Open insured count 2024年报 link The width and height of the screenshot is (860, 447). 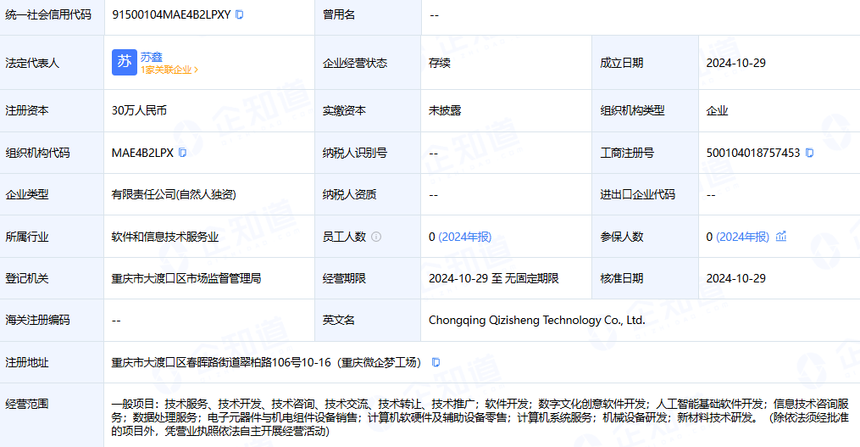pyautogui.click(x=743, y=236)
